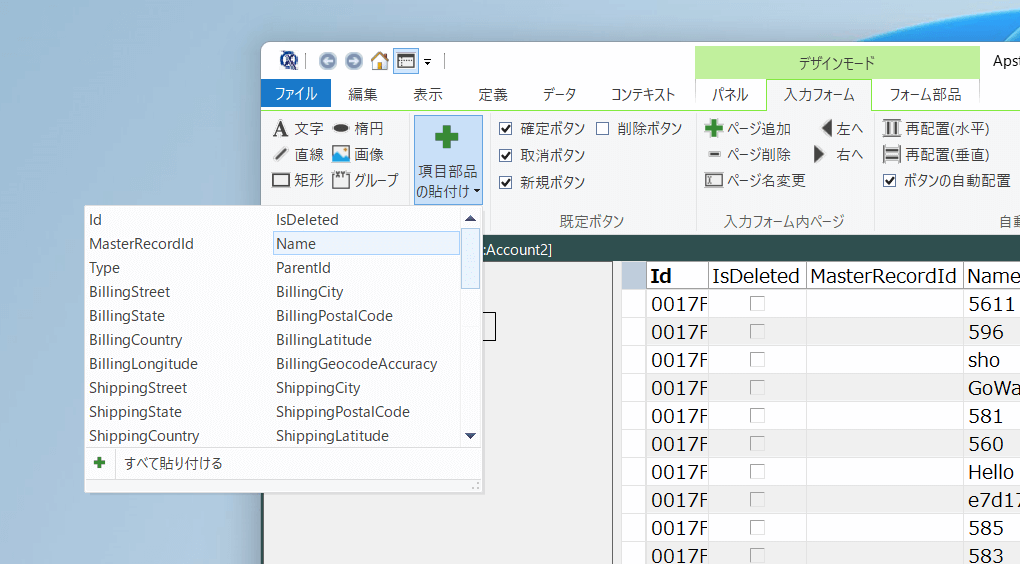The height and width of the screenshot is (564, 1020).
Task: Open quick access toolbar customize arrow
Action: pos(428,62)
